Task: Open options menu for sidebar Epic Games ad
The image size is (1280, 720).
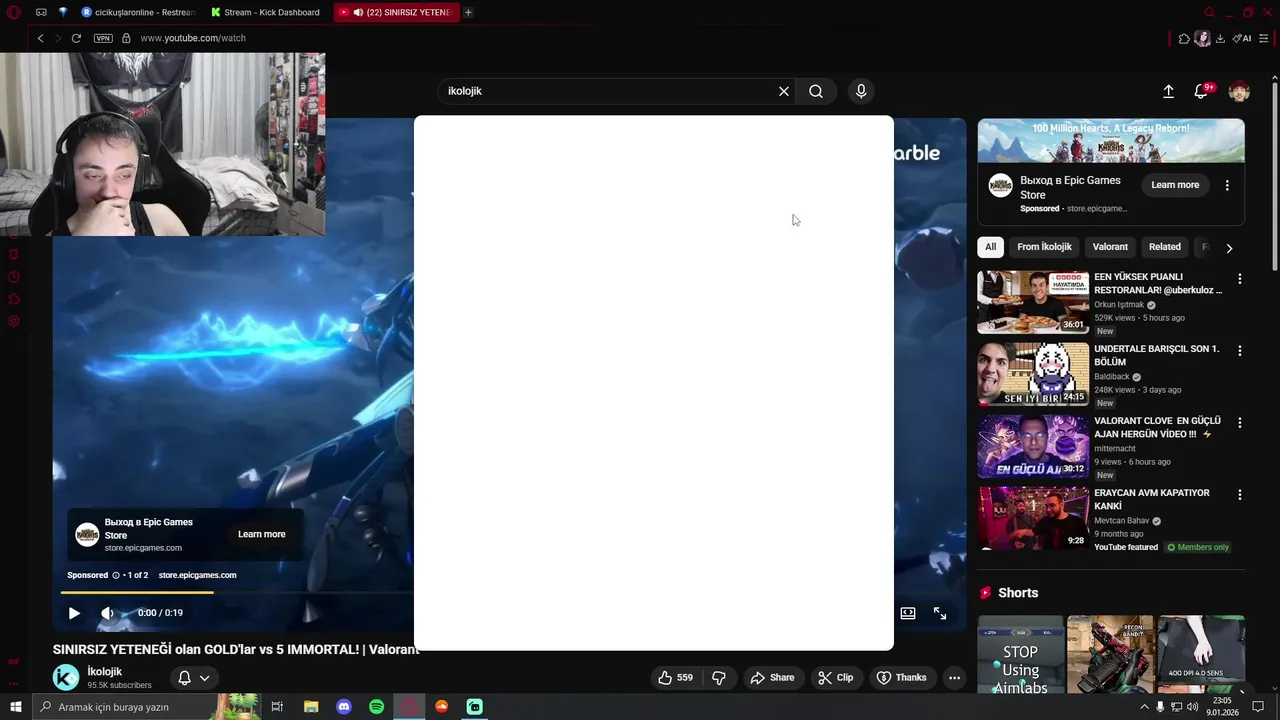Action: (1227, 185)
